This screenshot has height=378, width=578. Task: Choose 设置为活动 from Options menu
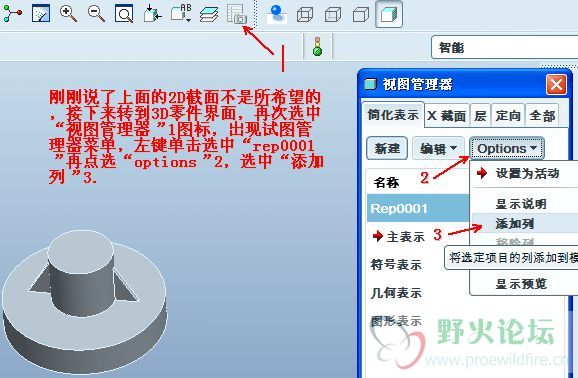[x=525, y=173]
